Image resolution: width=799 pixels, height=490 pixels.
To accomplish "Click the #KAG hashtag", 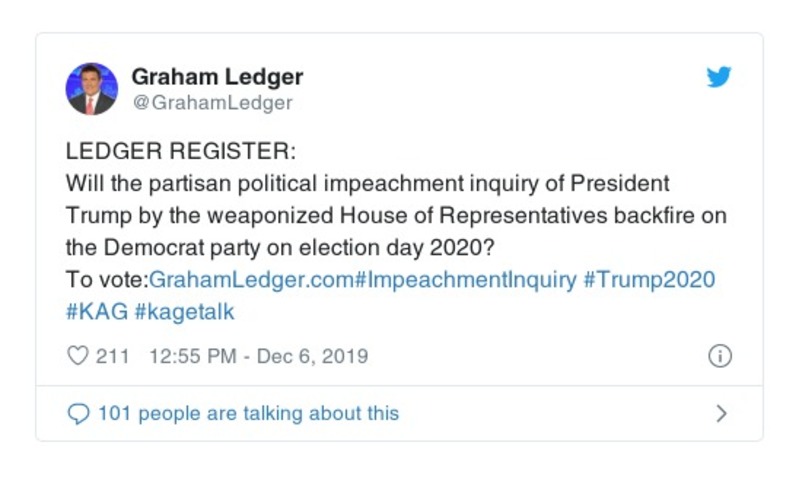I will (x=97, y=310).
